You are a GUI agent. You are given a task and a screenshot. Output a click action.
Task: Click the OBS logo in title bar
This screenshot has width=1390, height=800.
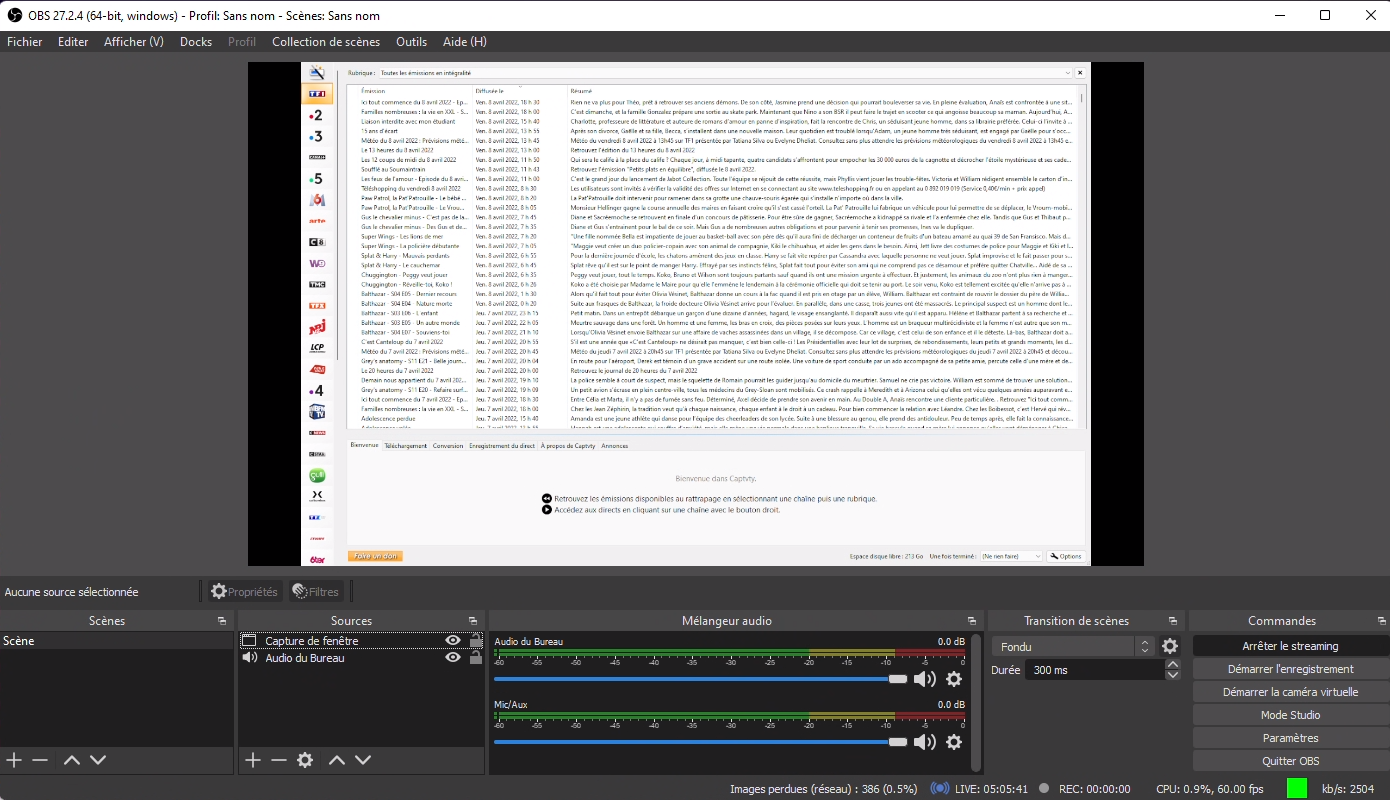(x=15, y=15)
